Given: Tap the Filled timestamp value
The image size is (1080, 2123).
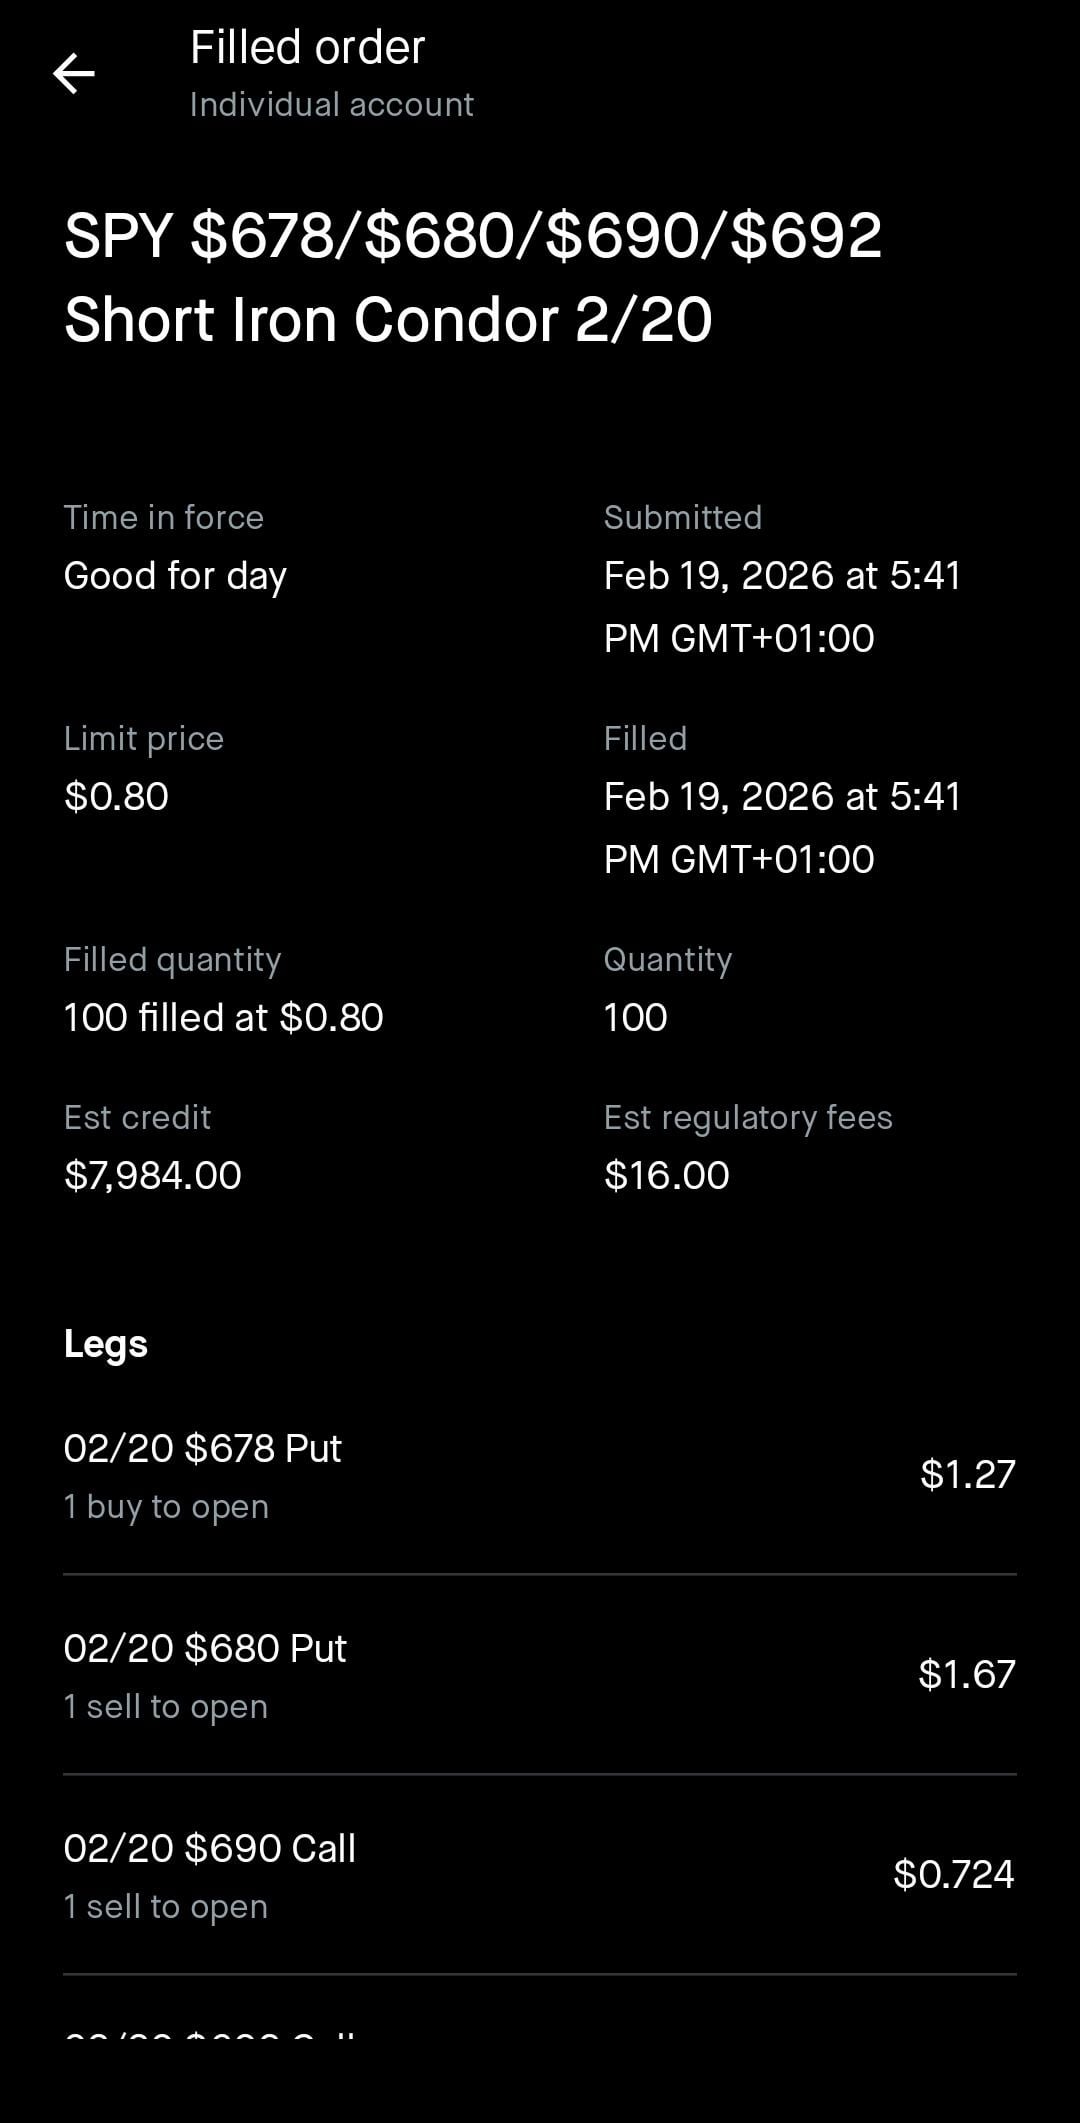Looking at the screenshot, I should click(781, 828).
